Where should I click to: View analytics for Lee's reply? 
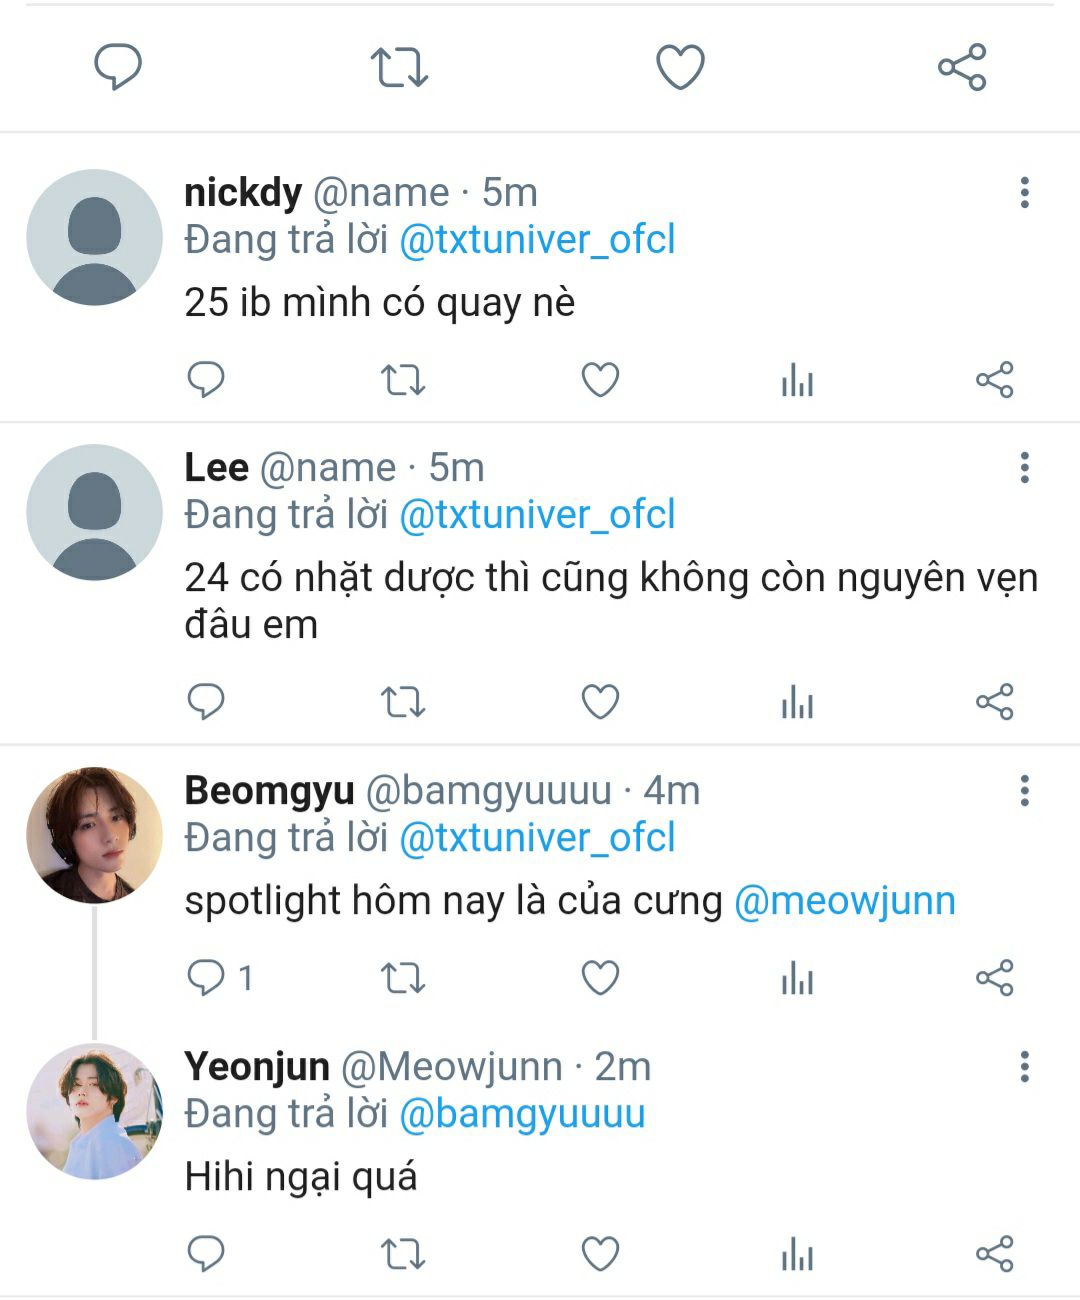click(x=797, y=702)
